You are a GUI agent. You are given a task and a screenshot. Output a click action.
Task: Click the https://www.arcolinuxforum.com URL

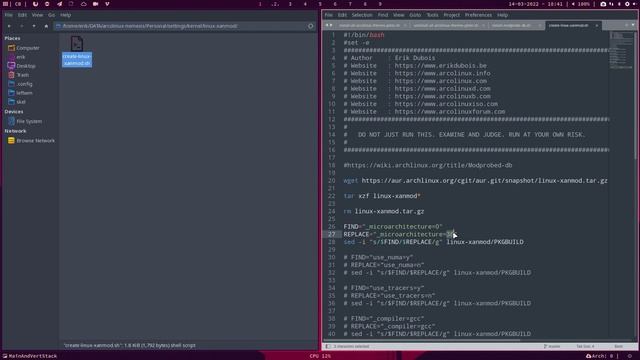click(449, 111)
